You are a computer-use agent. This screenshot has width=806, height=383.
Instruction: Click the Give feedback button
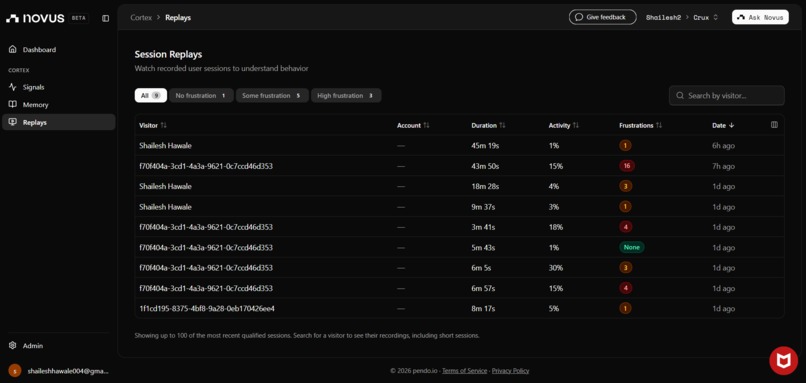coord(602,17)
